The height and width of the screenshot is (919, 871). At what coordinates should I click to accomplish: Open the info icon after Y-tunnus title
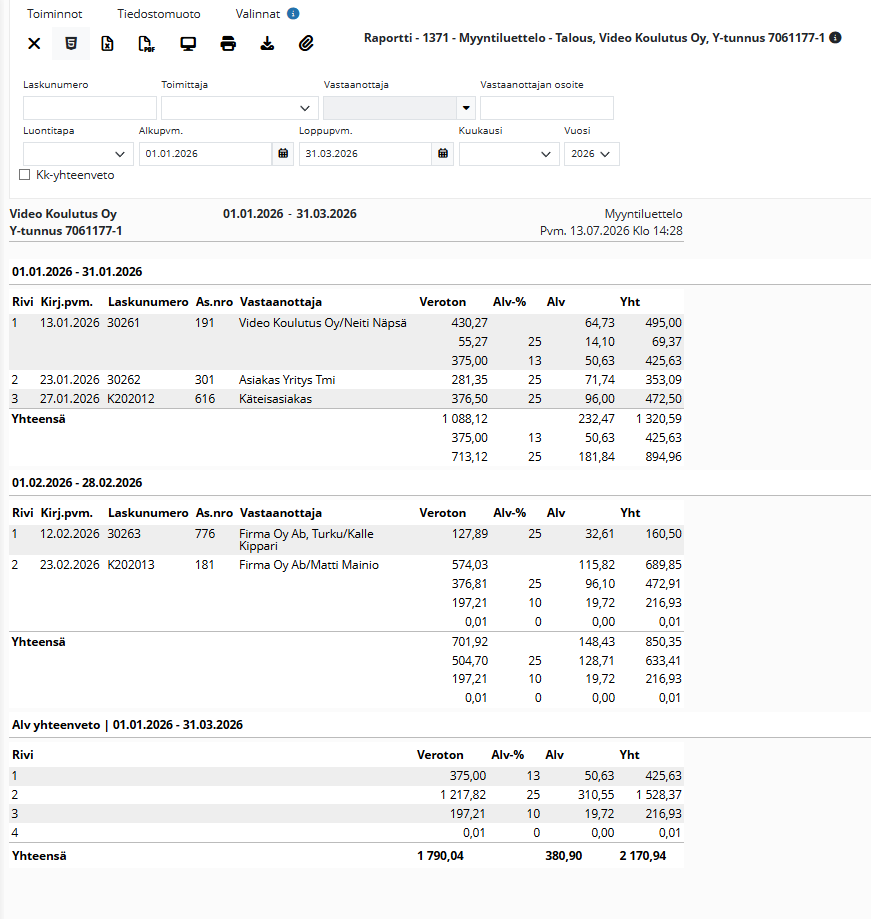(x=836, y=38)
